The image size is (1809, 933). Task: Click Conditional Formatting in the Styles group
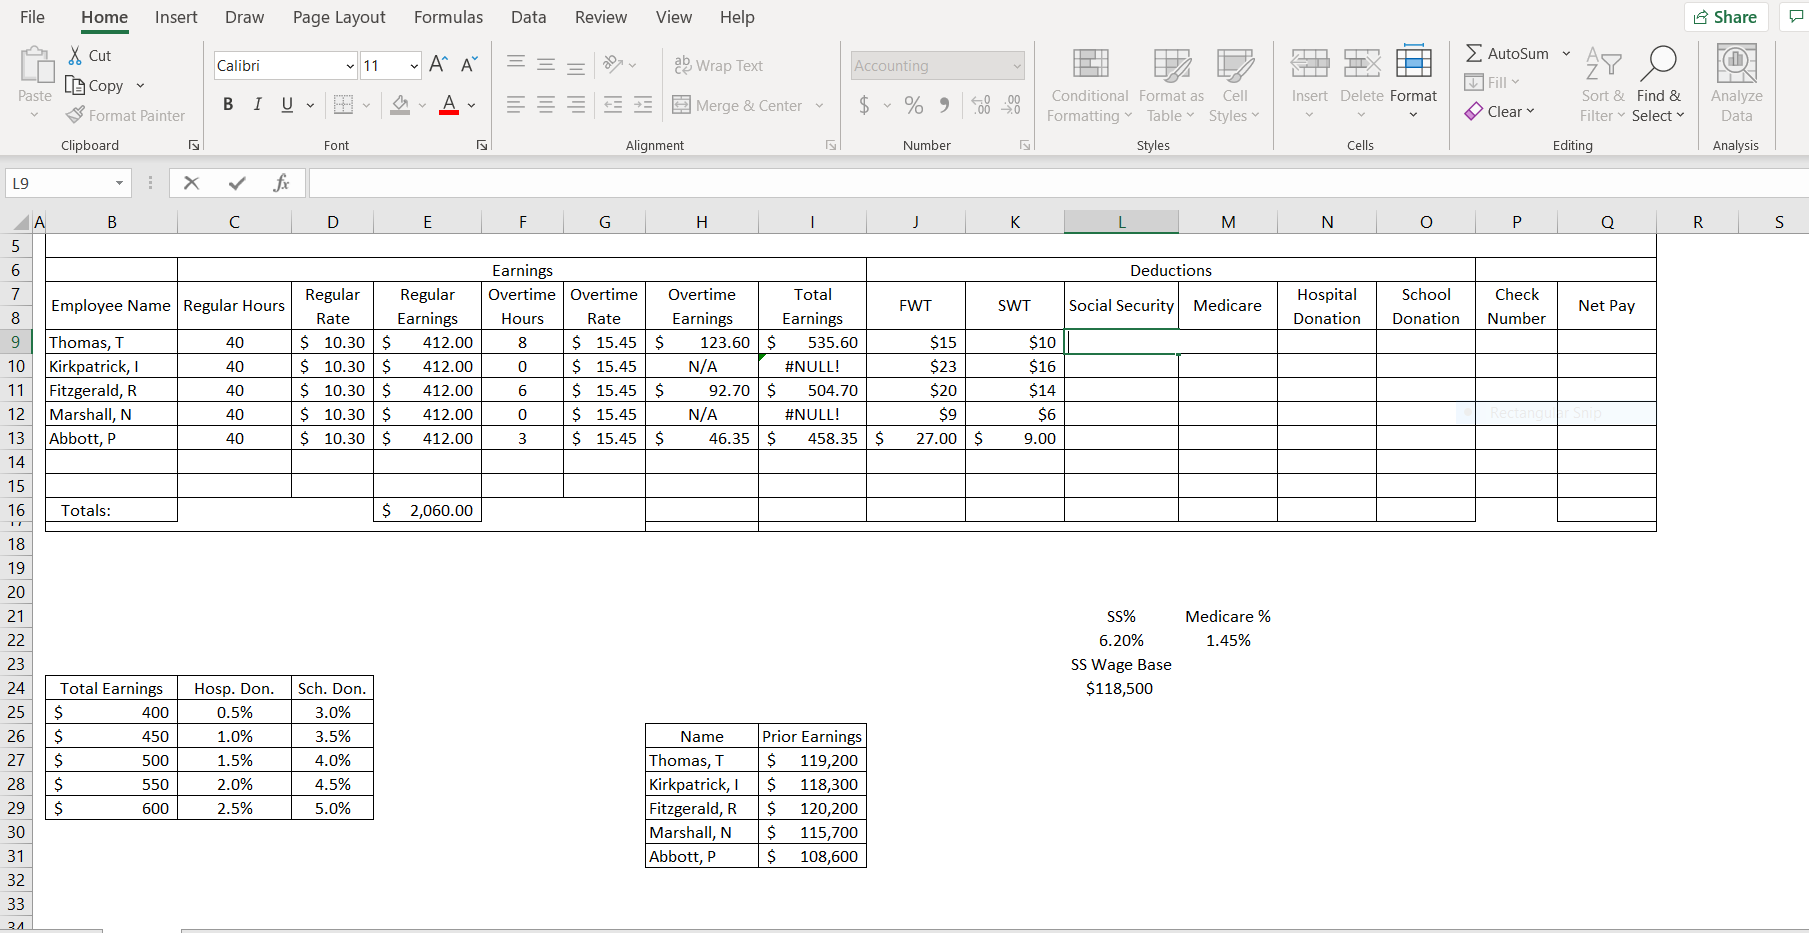(x=1088, y=84)
